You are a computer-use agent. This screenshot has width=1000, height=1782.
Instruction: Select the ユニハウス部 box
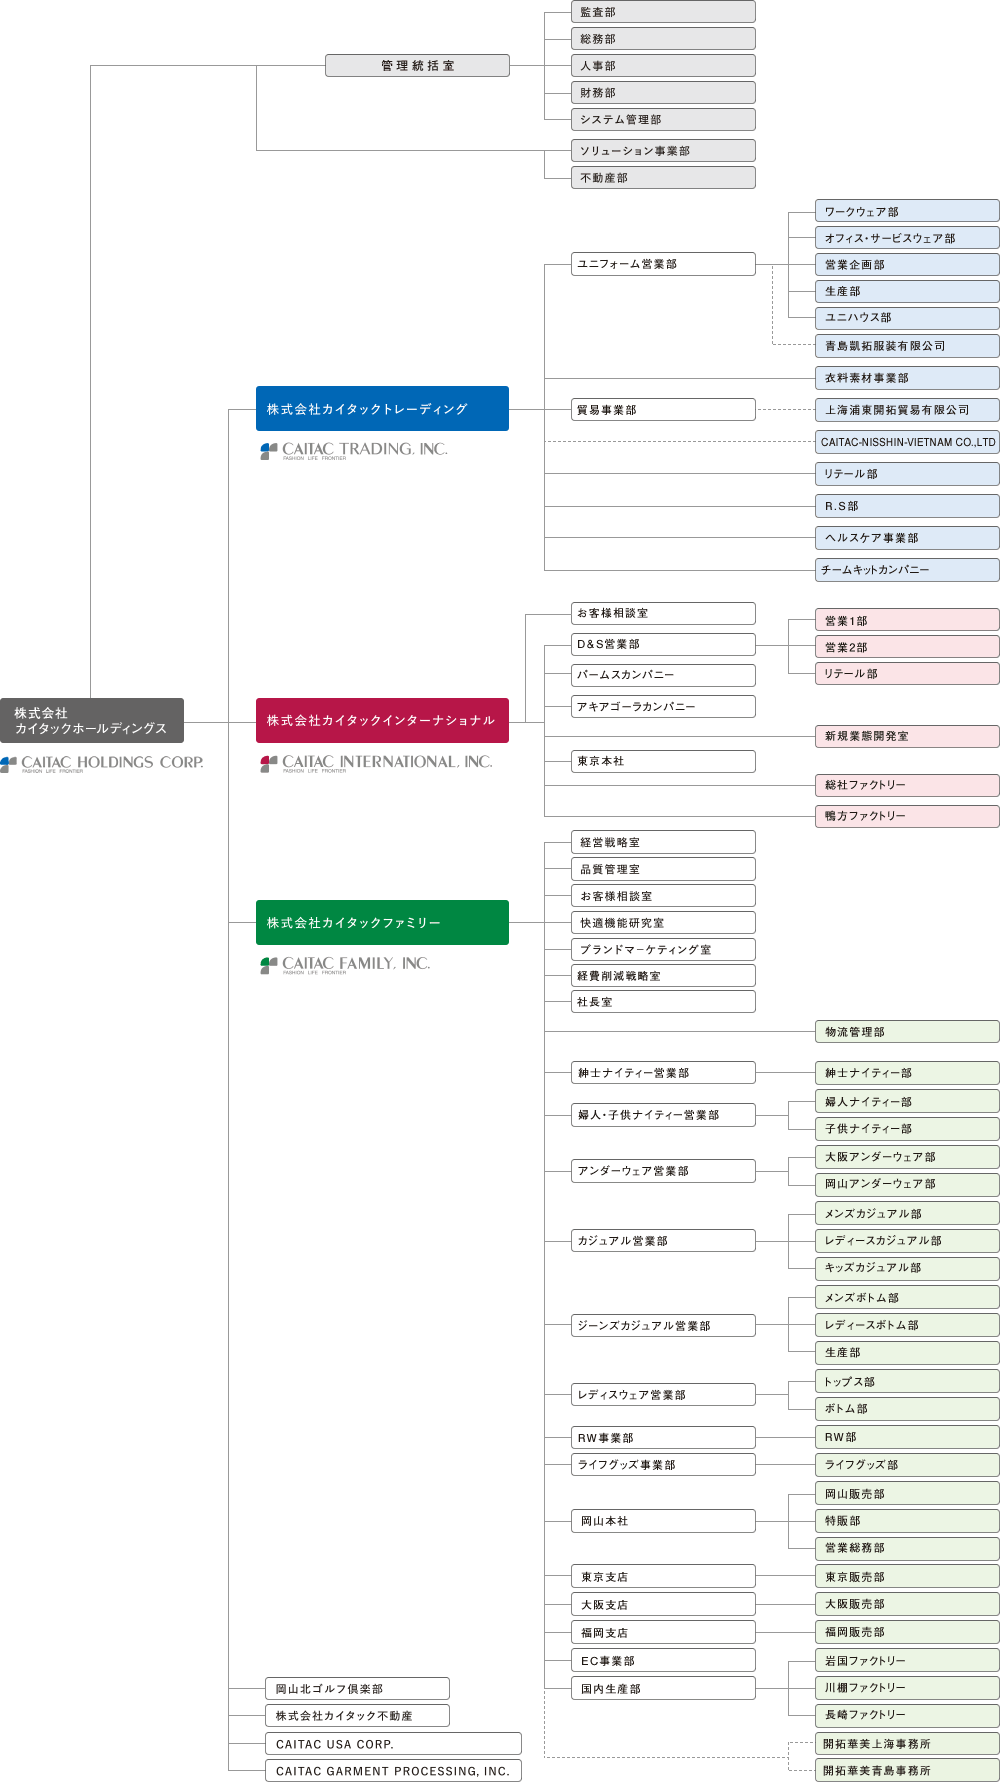tap(907, 318)
